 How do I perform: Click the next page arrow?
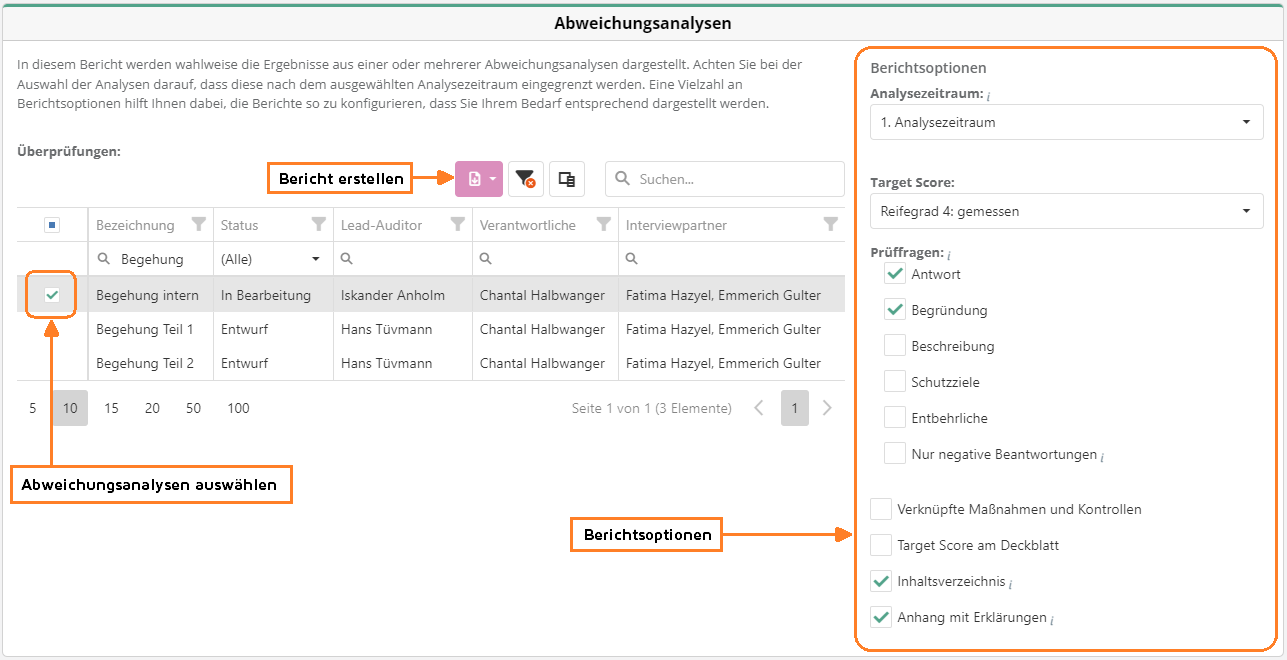click(x=827, y=408)
